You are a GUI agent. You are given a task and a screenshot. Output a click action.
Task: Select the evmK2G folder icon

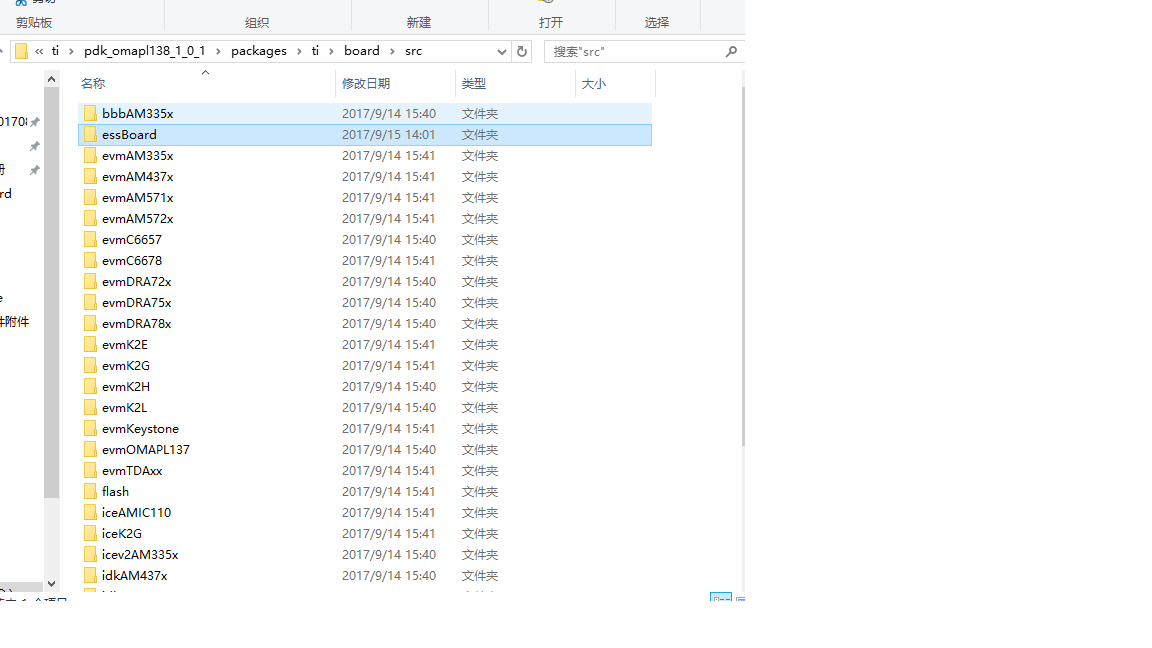coord(90,365)
